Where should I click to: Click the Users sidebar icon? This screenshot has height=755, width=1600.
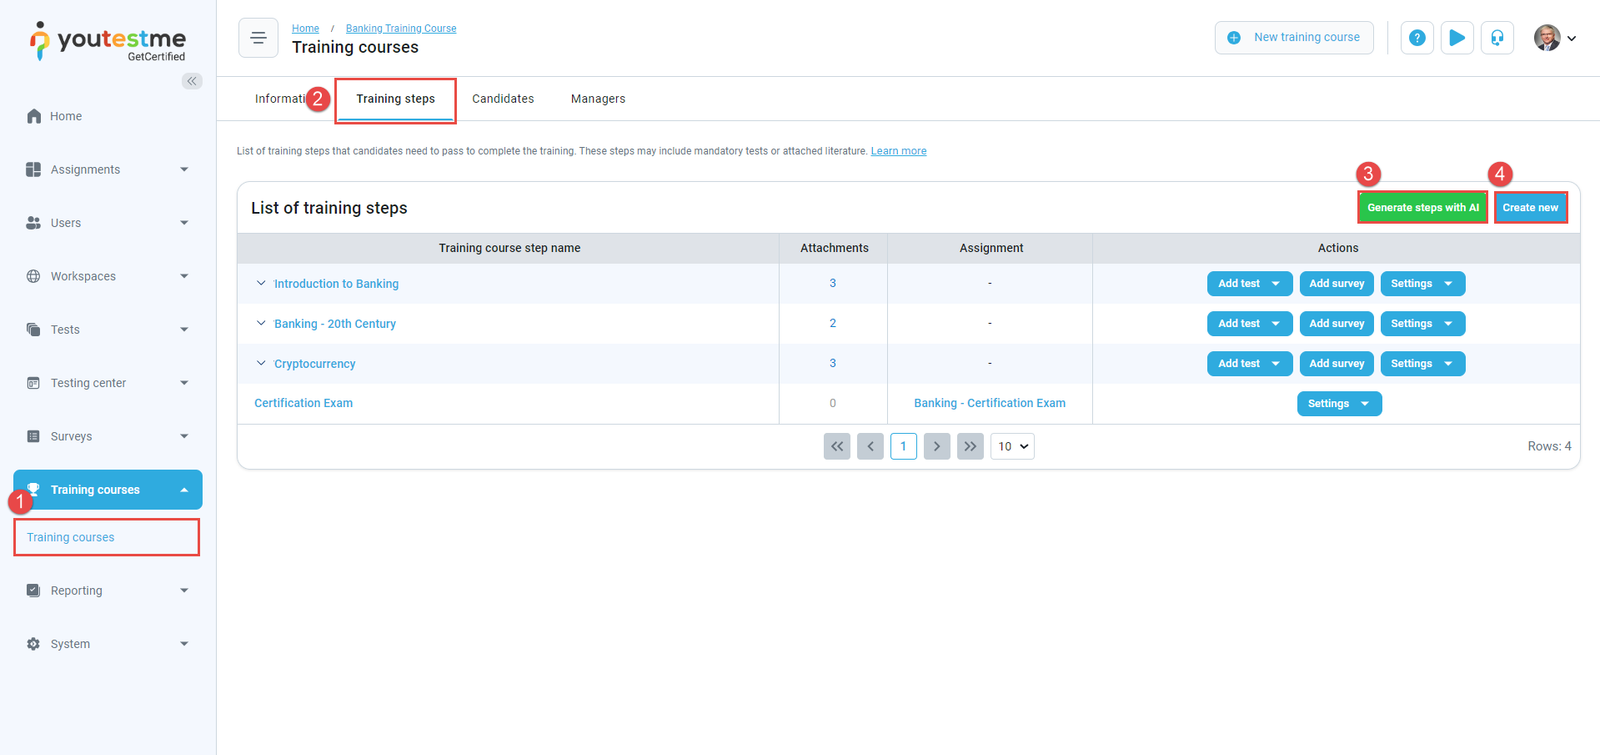click(34, 223)
